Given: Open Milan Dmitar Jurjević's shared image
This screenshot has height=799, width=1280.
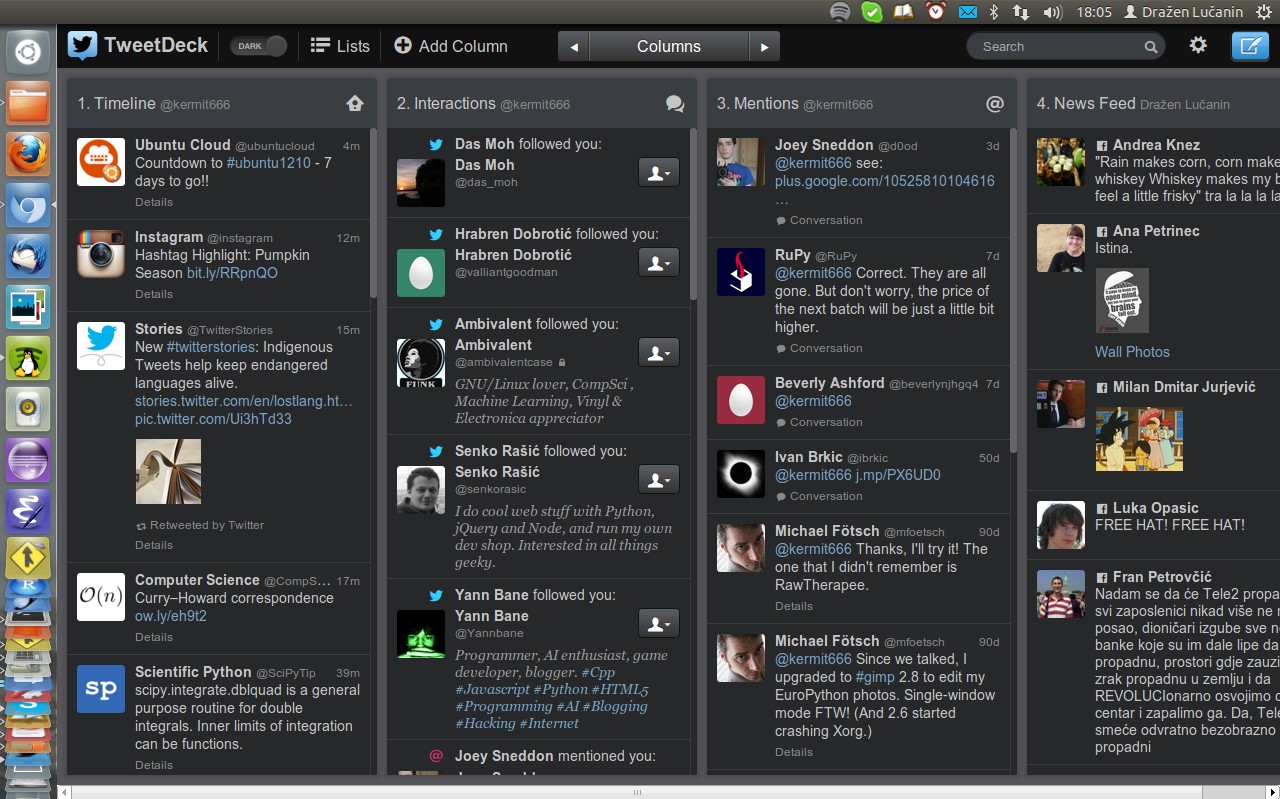Looking at the screenshot, I should [1139, 439].
